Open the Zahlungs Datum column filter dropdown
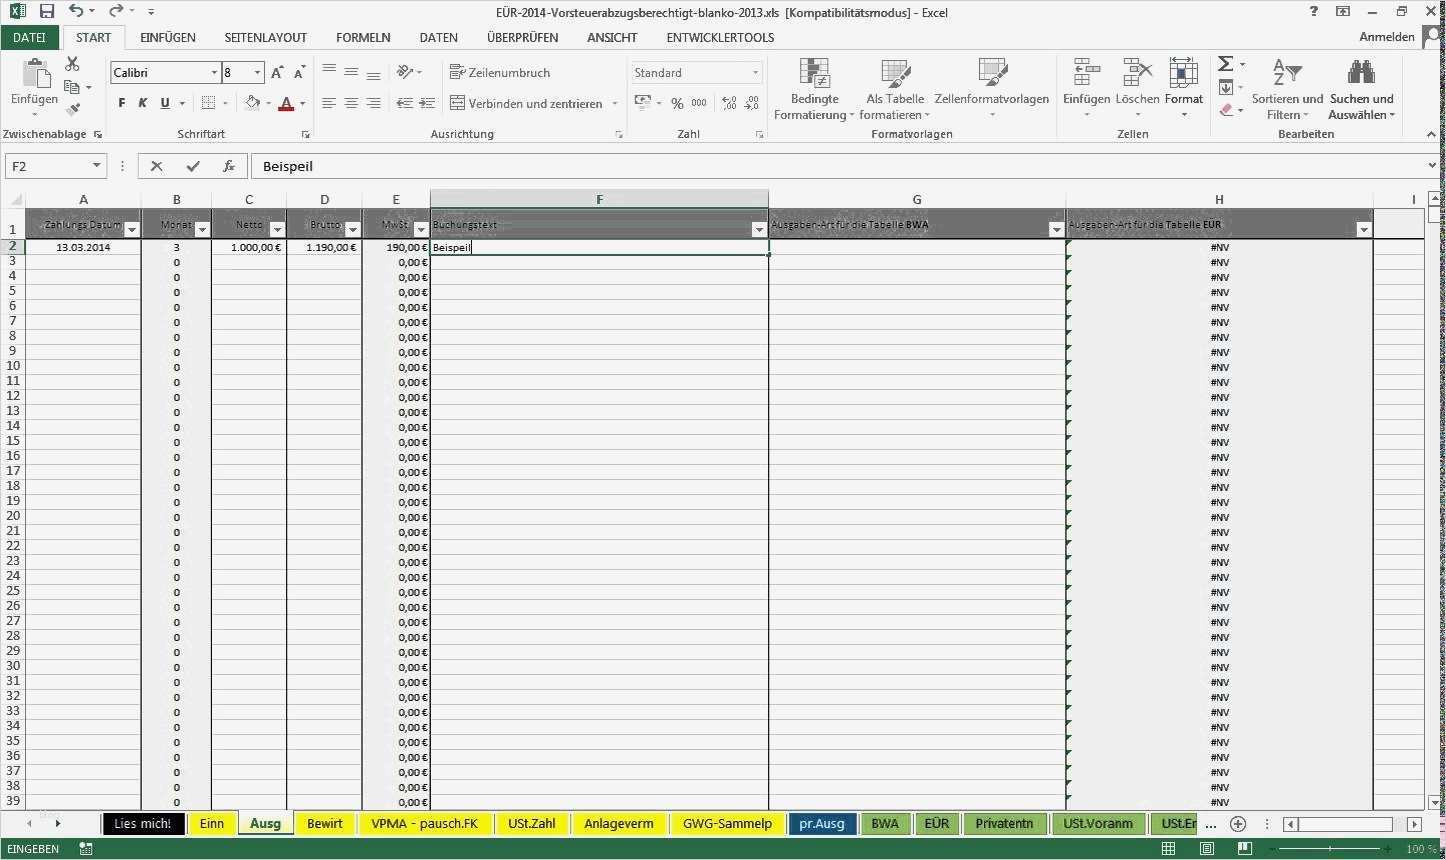Viewport: 1446px width, 860px height. pos(131,230)
